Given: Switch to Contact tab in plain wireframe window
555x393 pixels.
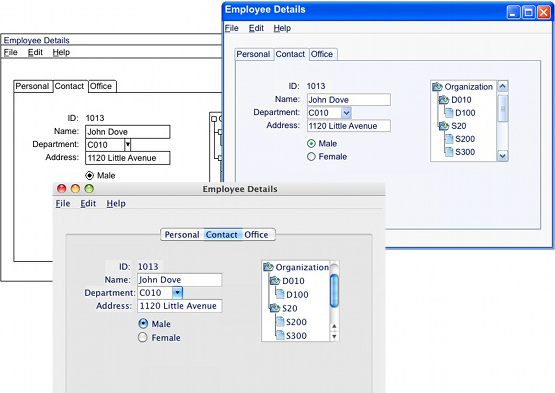Looking at the screenshot, I should point(70,86).
